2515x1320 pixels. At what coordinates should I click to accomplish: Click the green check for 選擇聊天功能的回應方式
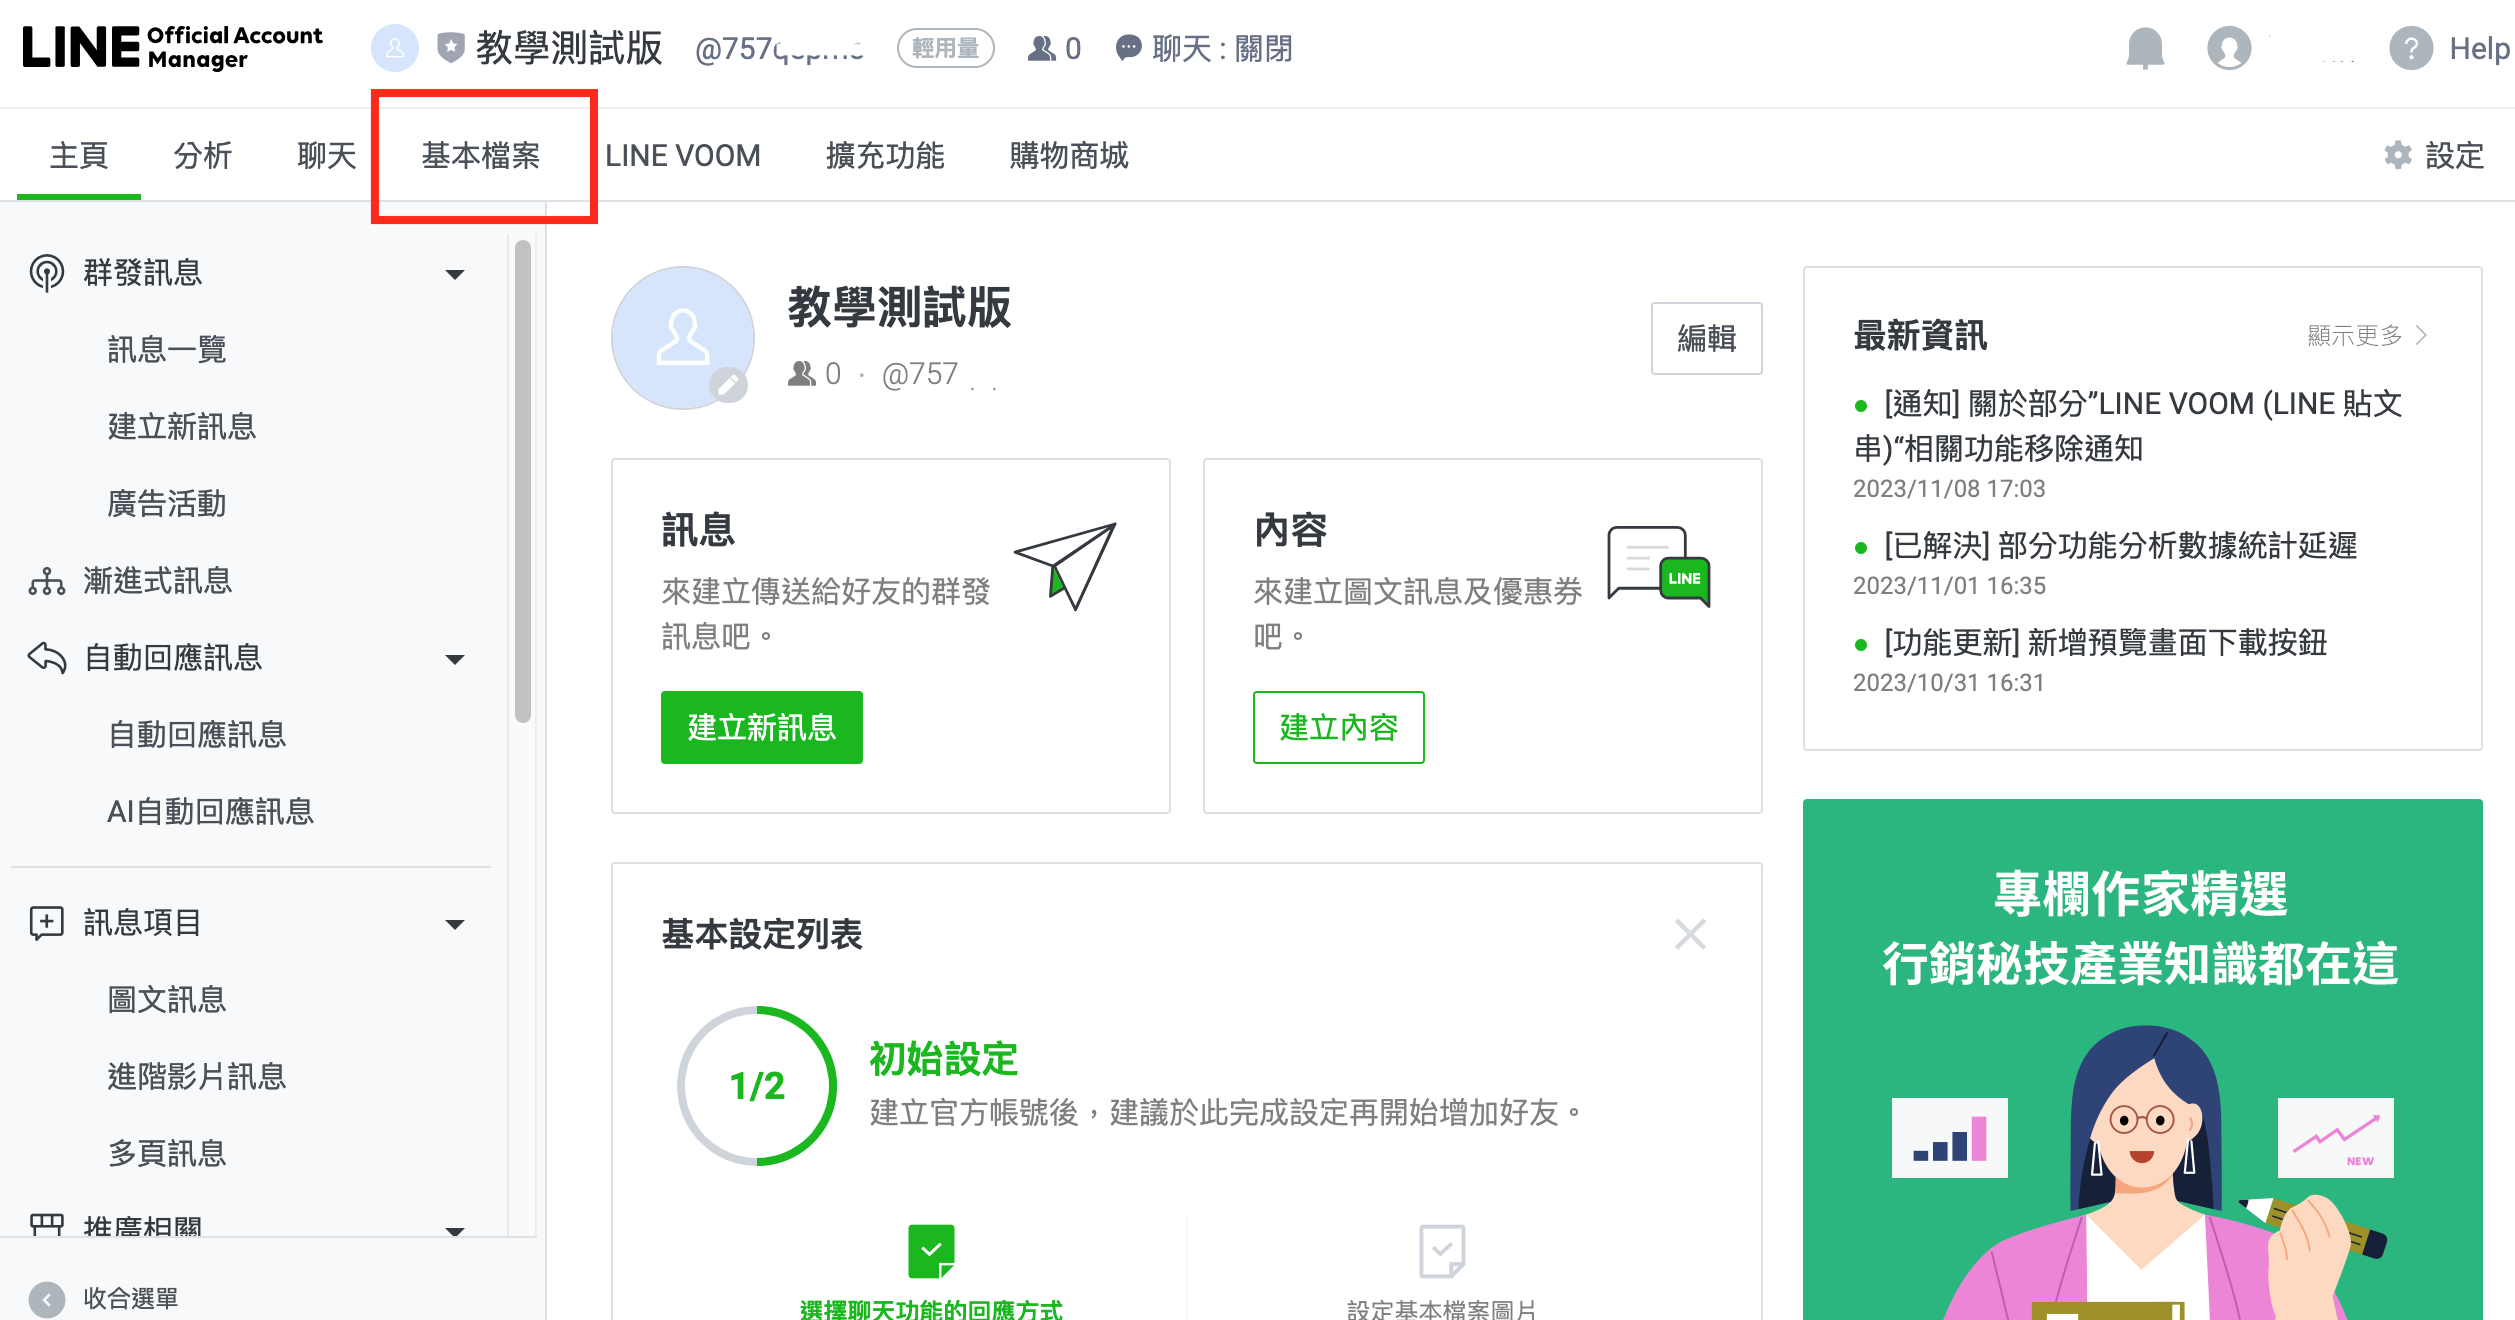coord(932,1250)
